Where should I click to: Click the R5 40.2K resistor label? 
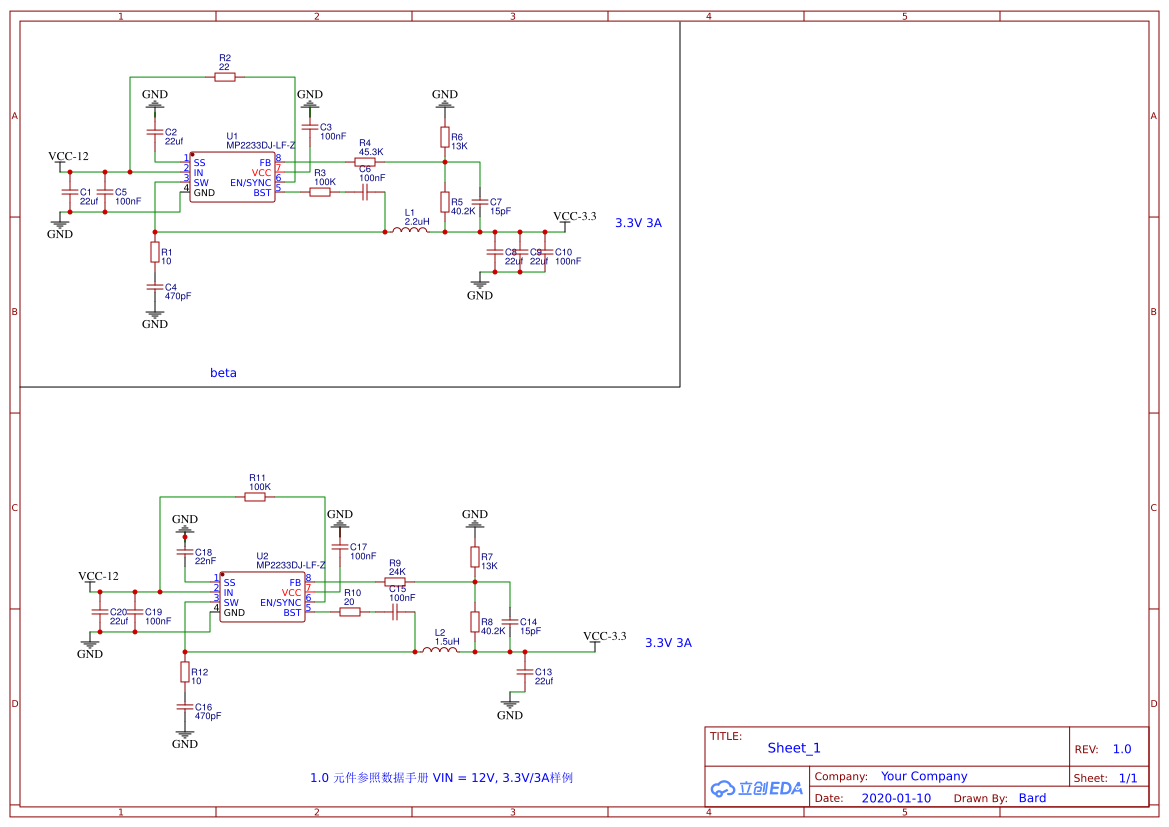[x=463, y=207]
